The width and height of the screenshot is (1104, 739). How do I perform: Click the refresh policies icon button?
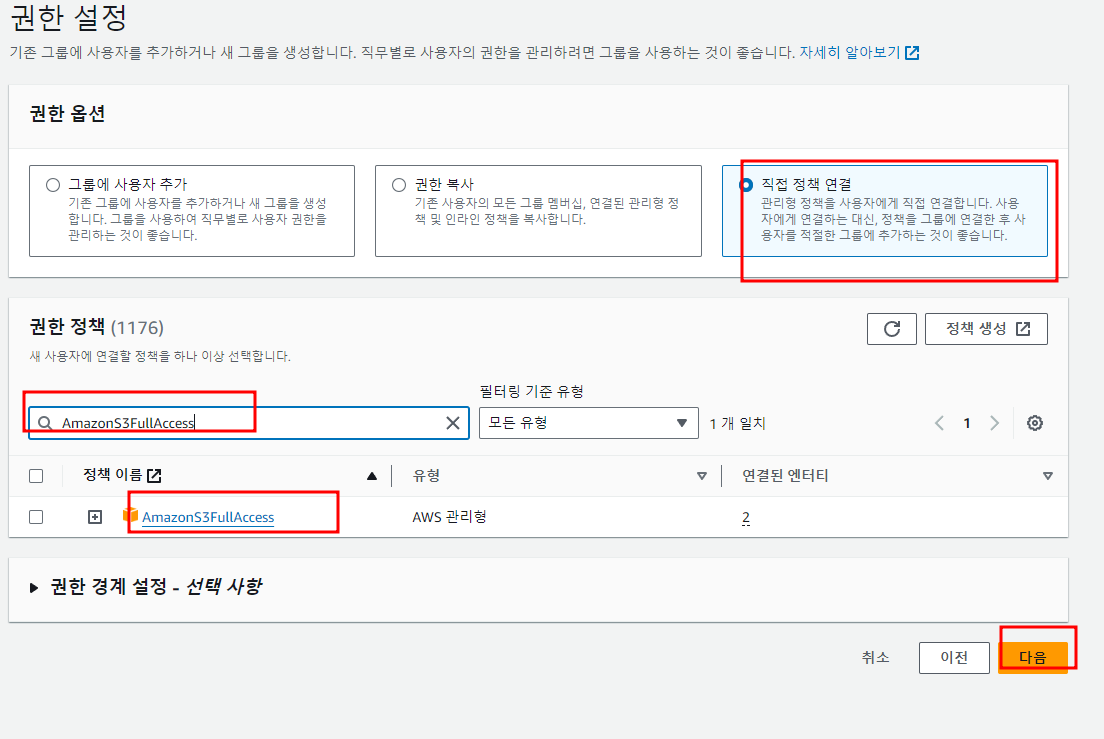891,329
